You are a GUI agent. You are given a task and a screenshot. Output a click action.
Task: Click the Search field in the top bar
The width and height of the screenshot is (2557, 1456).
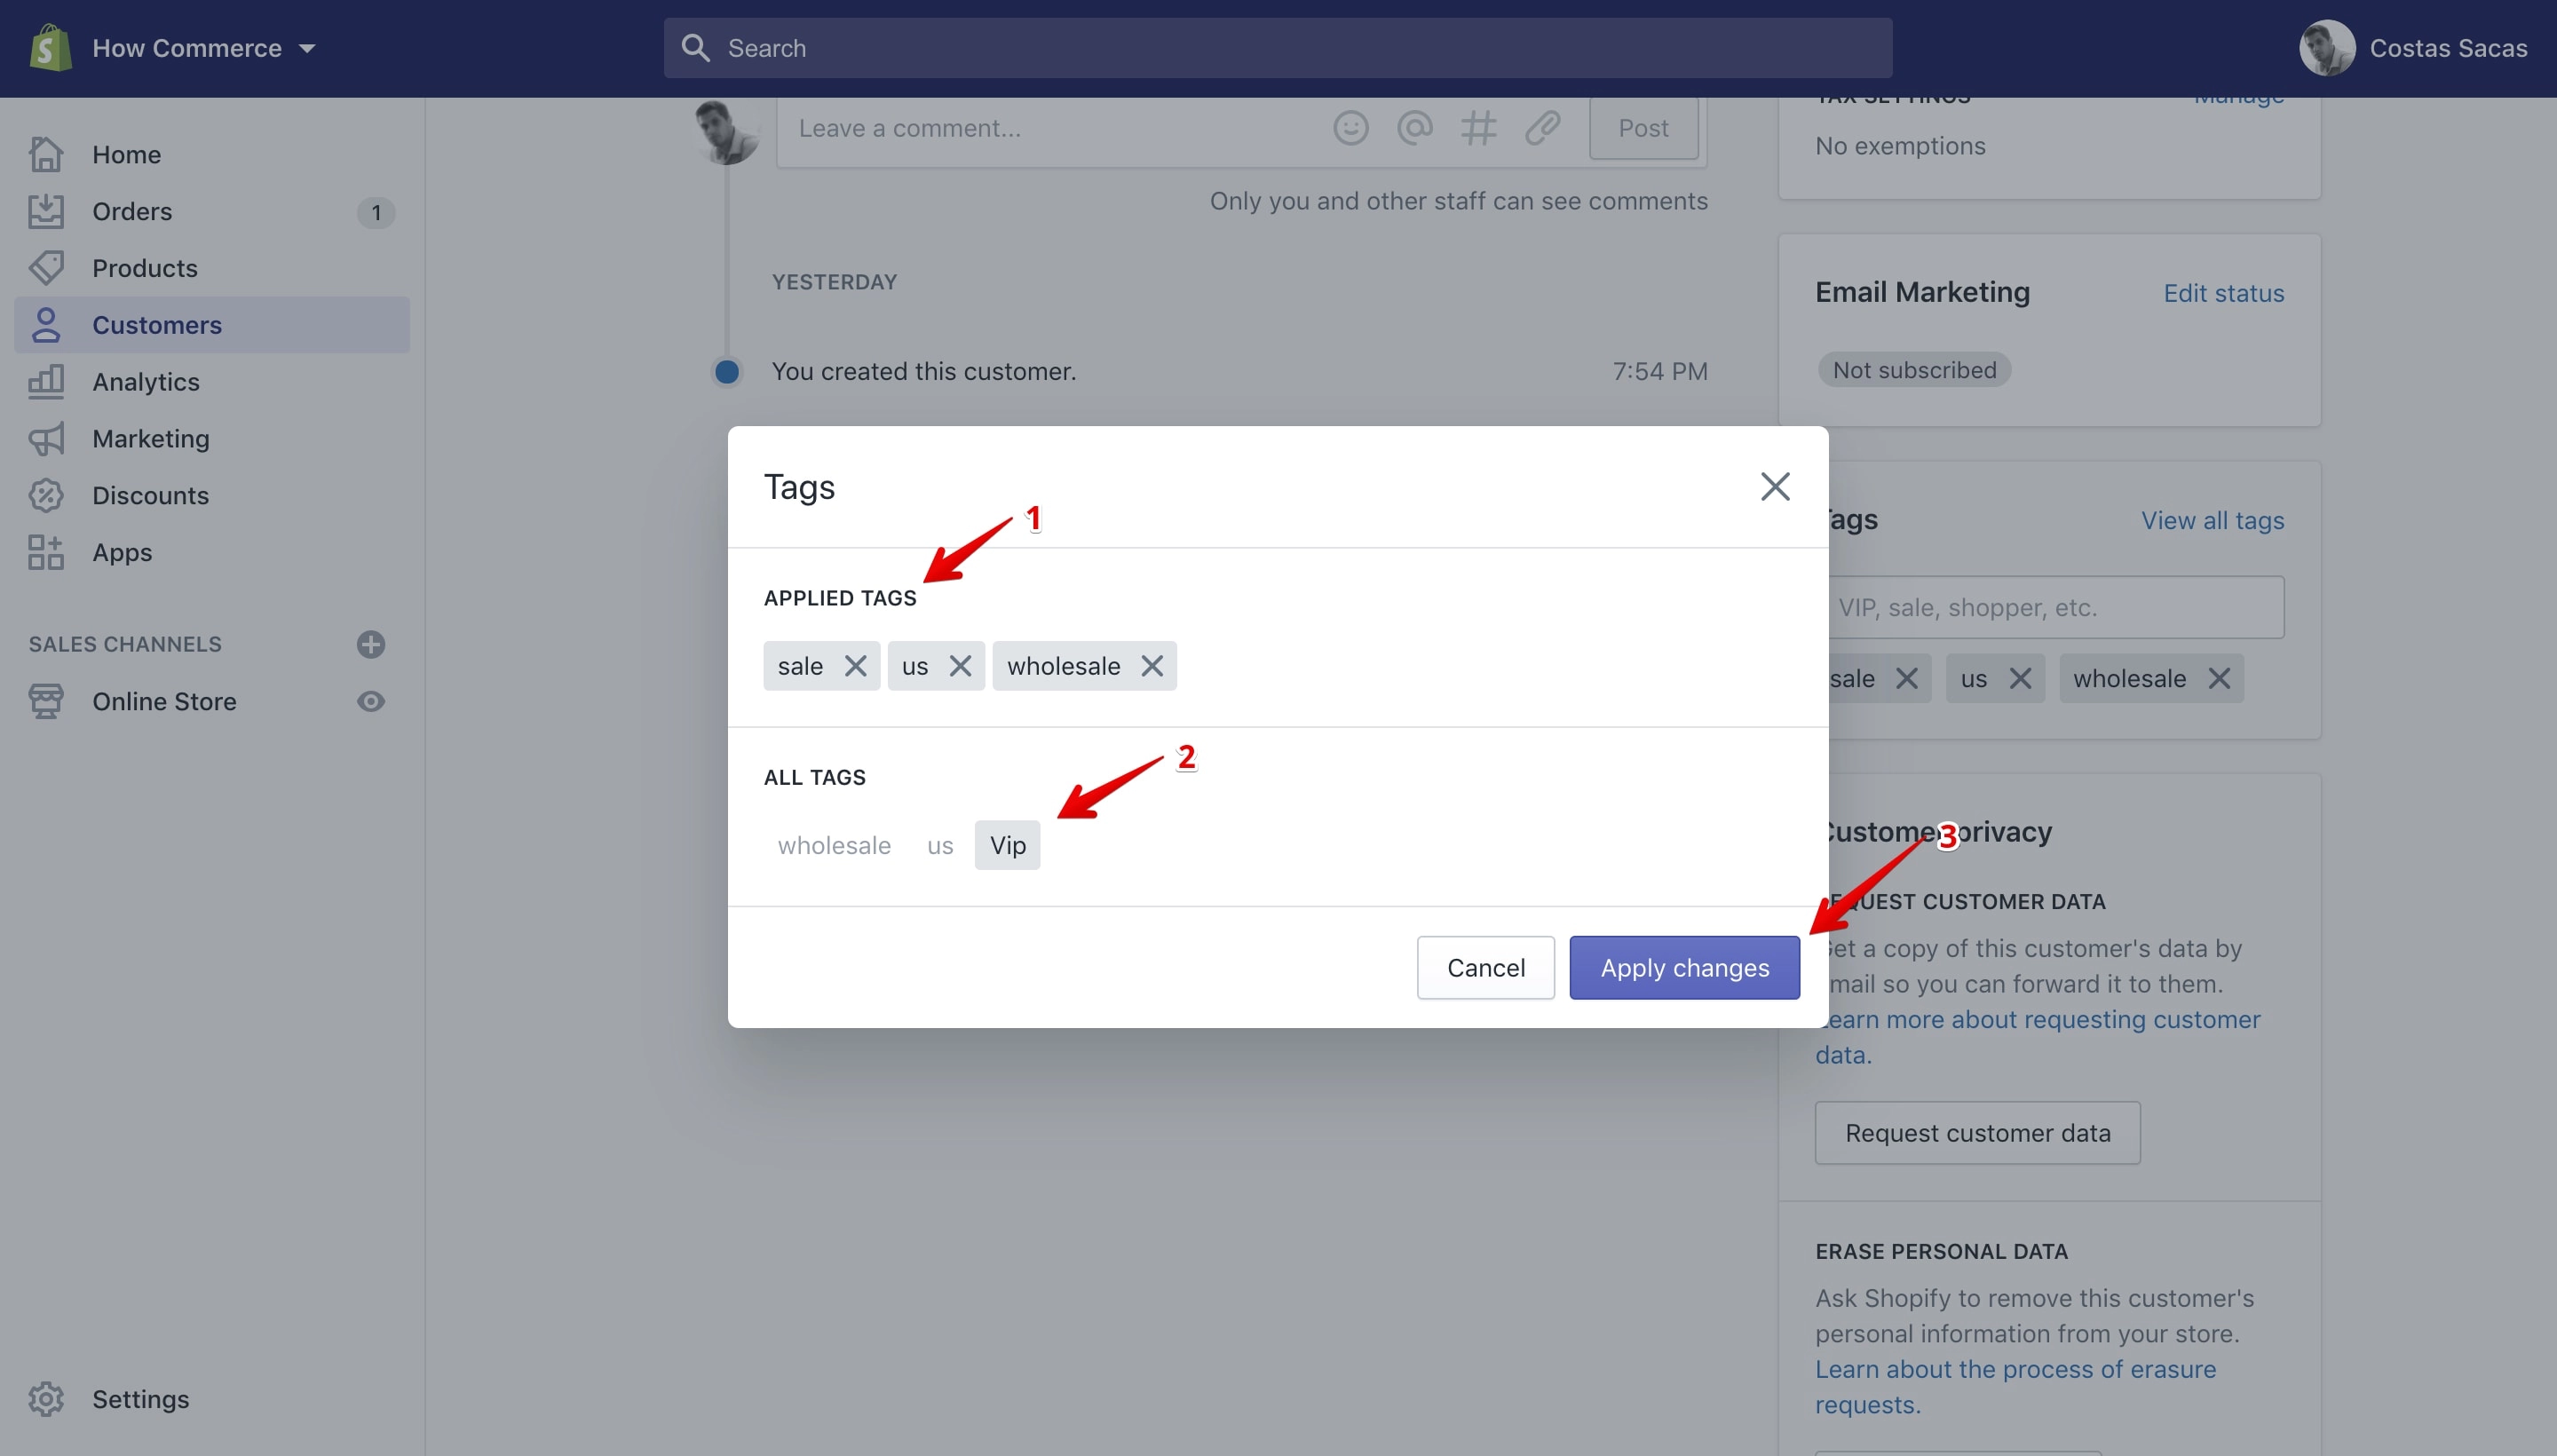click(x=1277, y=48)
